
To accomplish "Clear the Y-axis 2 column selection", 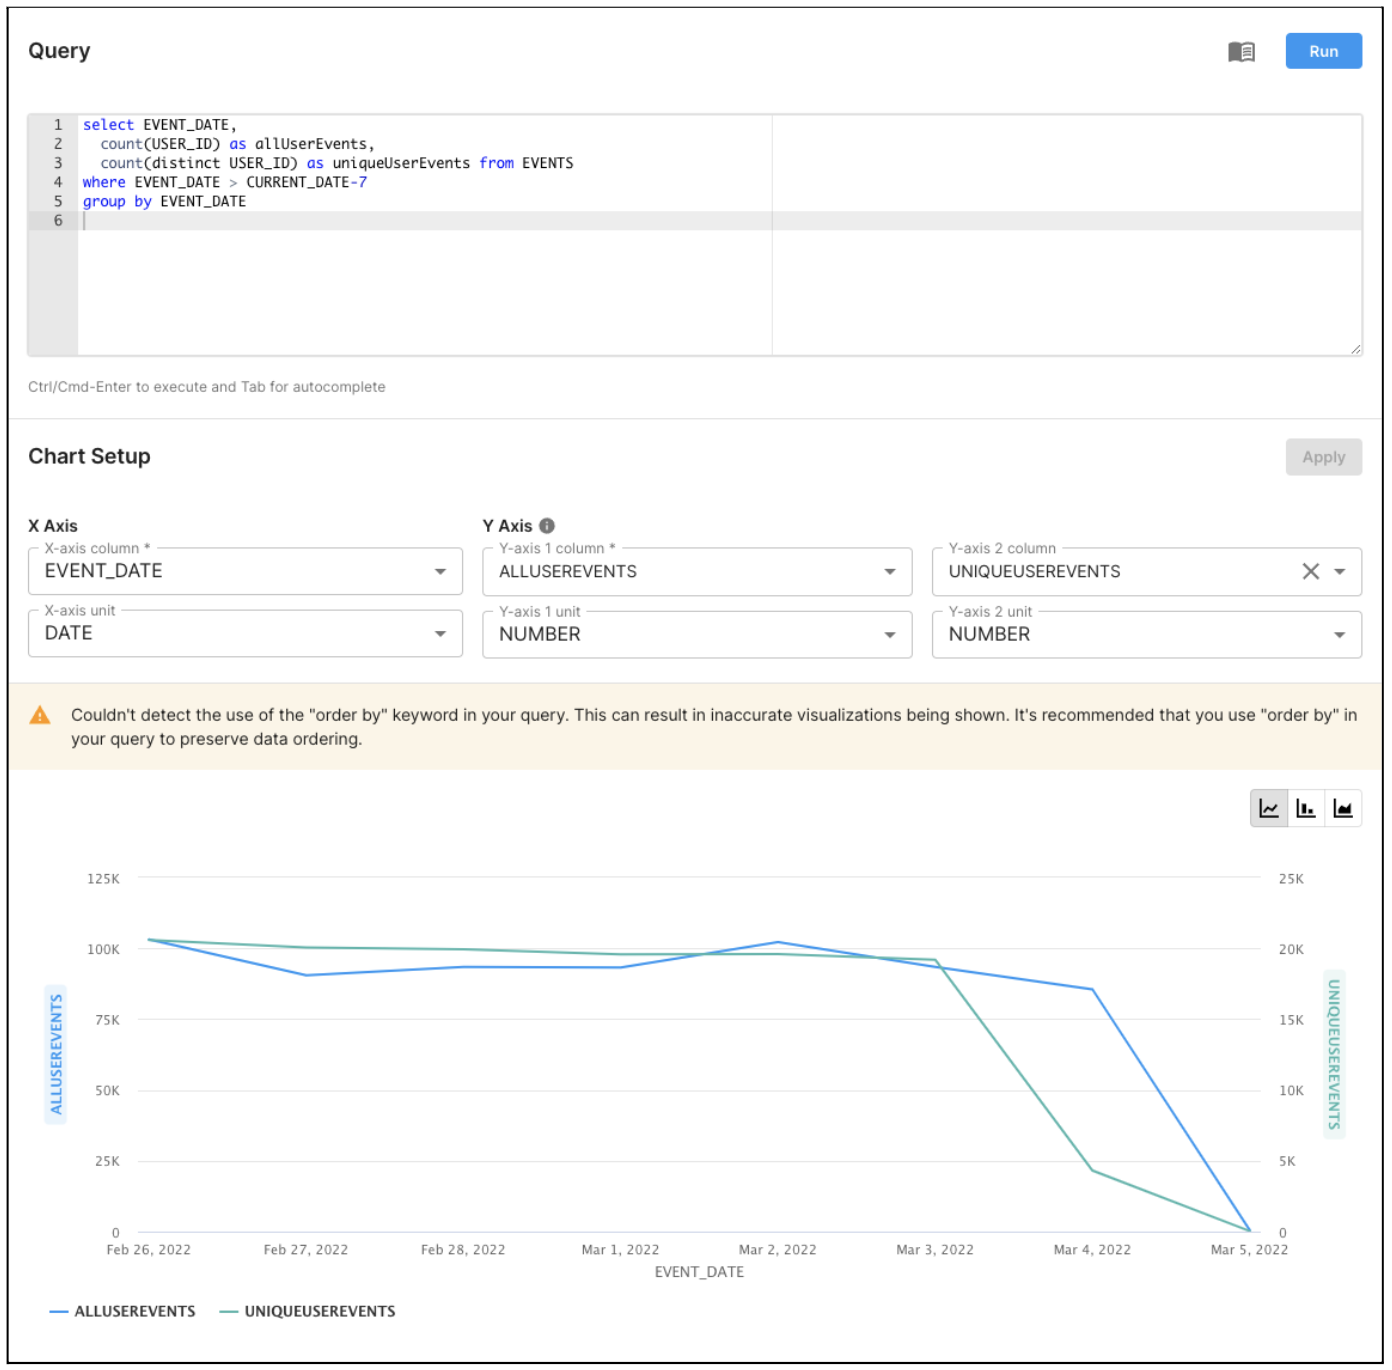I will click(x=1310, y=571).
